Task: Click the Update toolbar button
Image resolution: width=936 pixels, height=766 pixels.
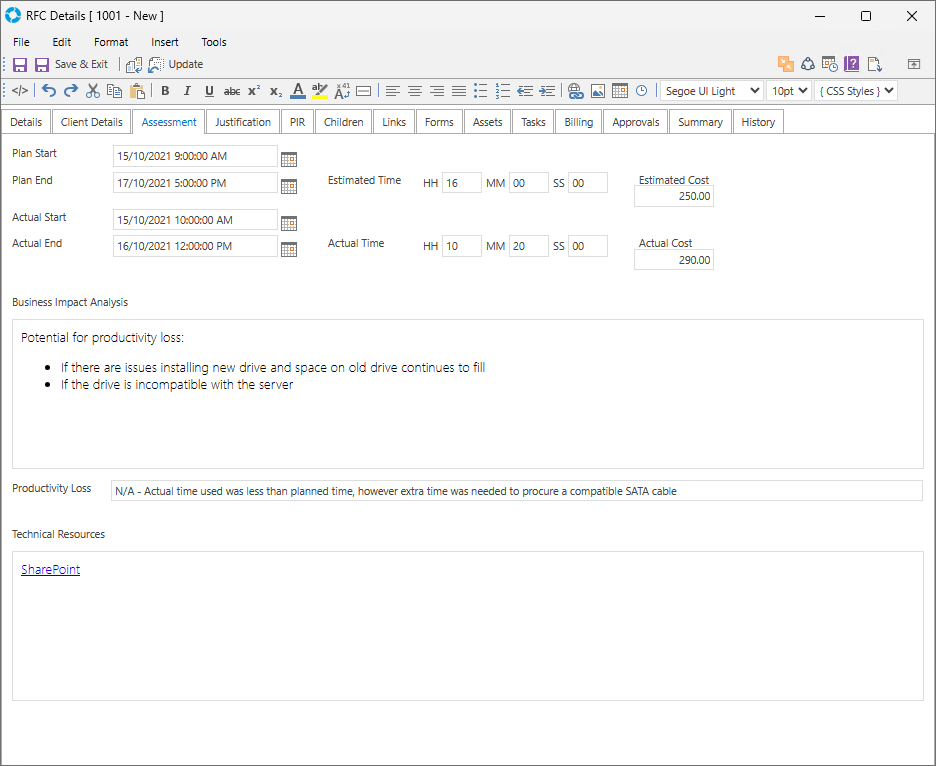Action: pyautogui.click(x=176, y=64)
